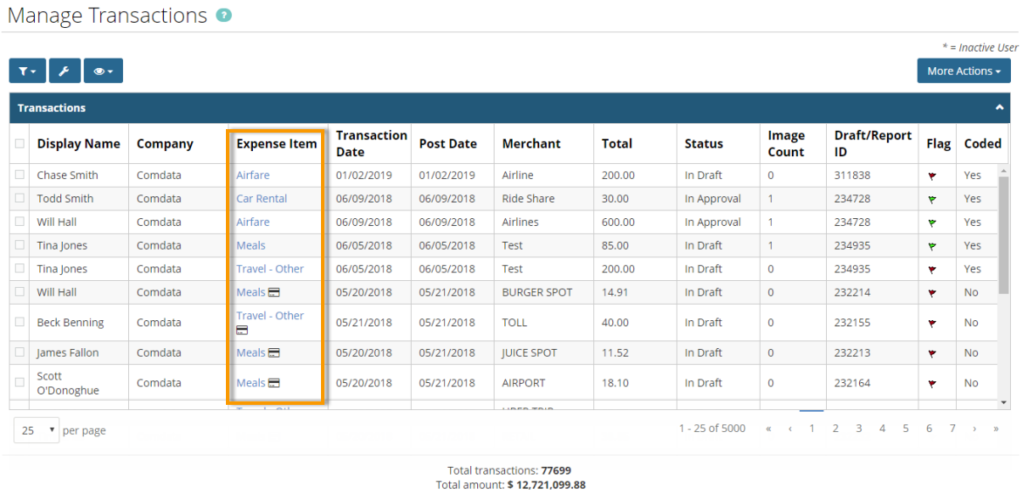The height and width of the screenshot is (493, 1024).
Task: Select the Chase Smith row checkbox
Action: [20, 175]
